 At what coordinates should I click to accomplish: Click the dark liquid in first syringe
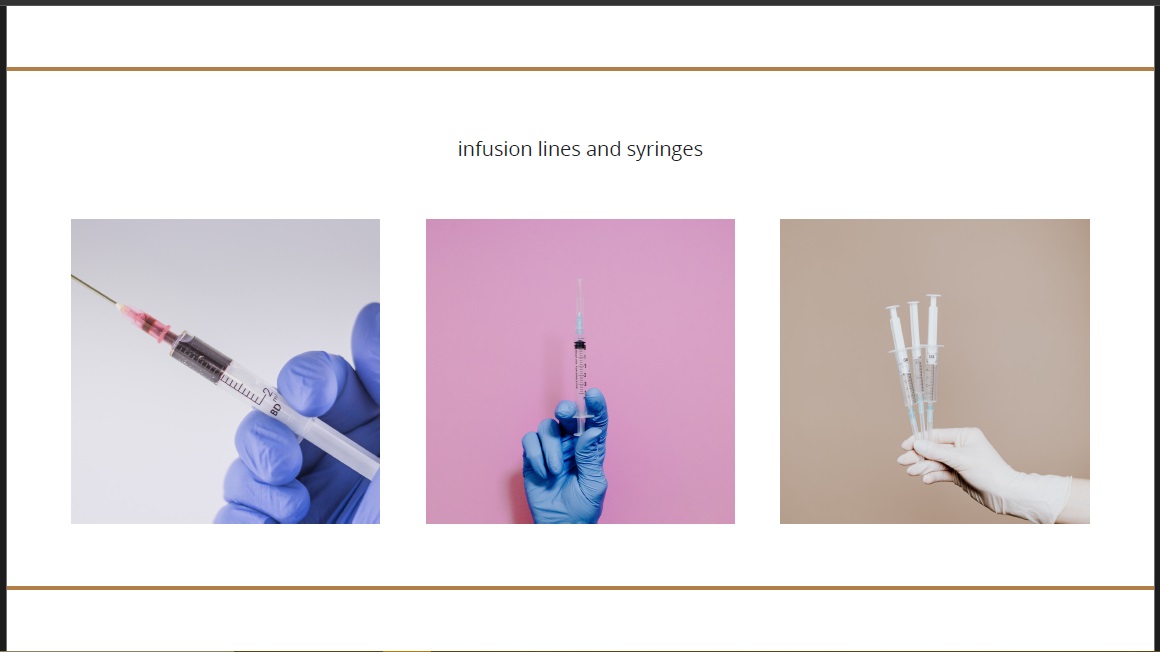click(x=203, y=357)
